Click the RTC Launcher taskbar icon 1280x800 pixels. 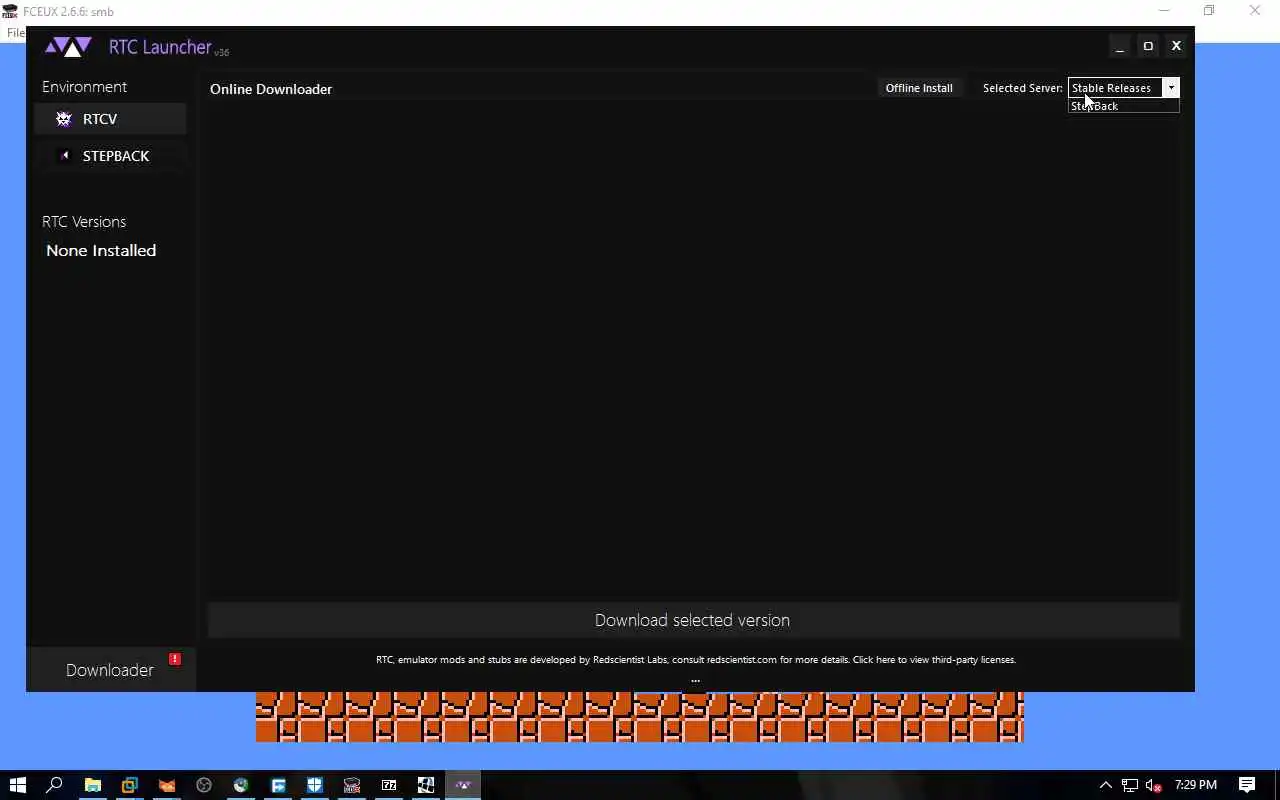coord(463,785)
